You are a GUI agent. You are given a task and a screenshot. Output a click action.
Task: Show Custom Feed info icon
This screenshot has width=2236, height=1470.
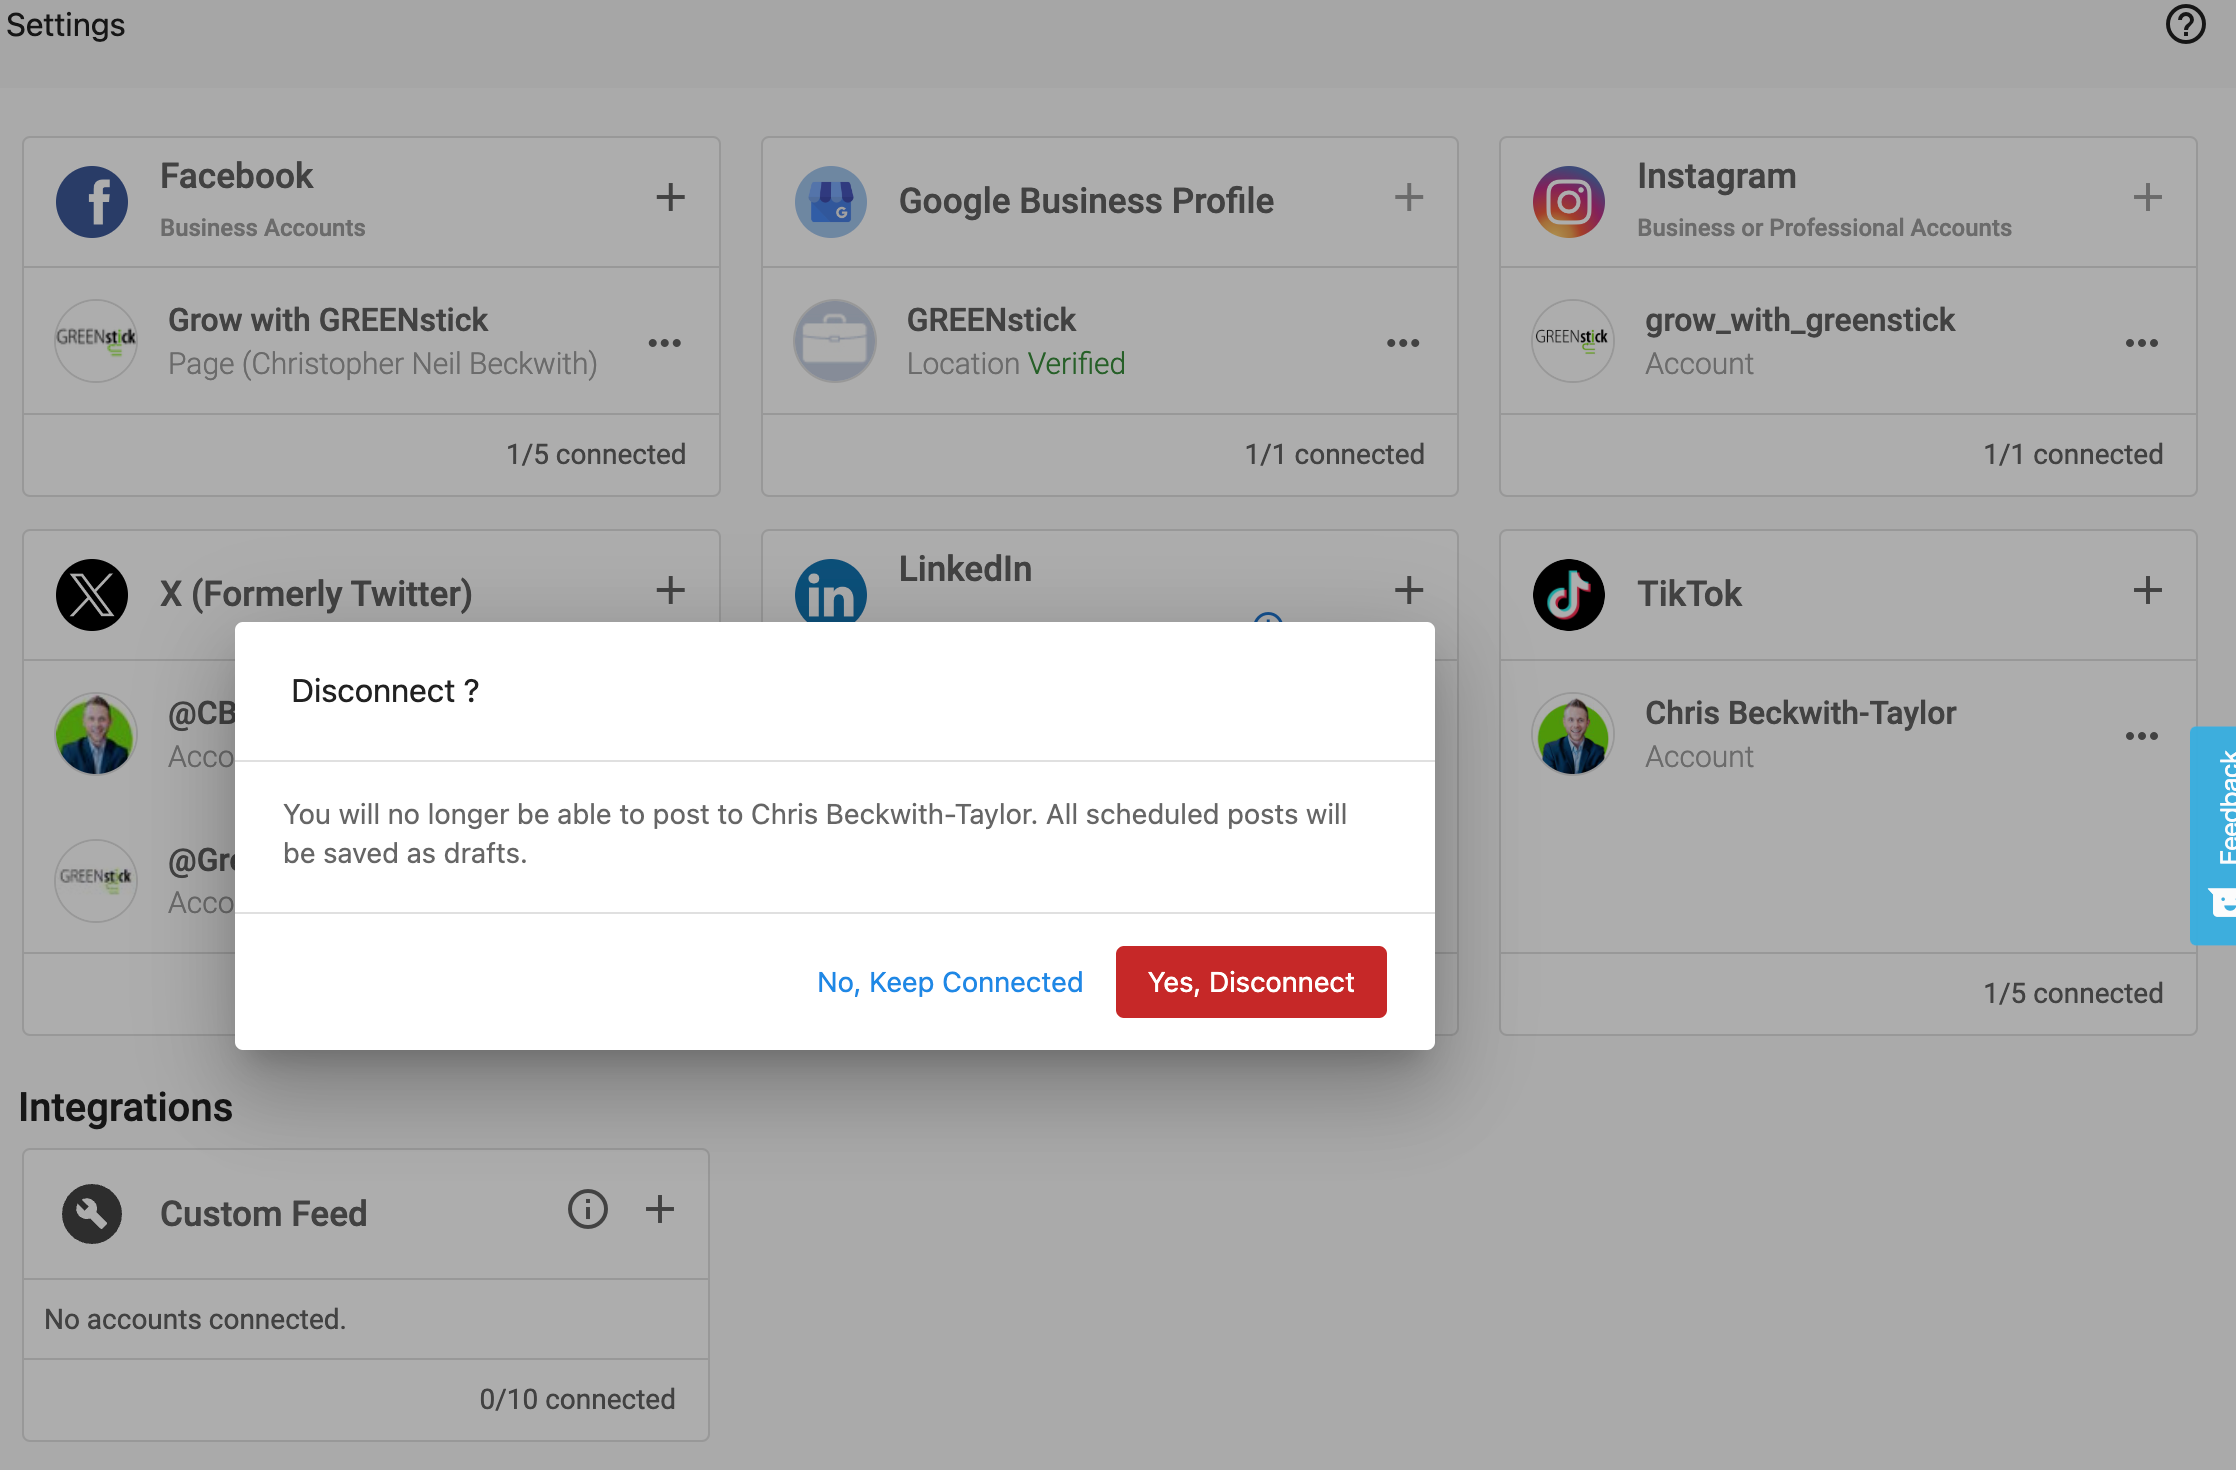pyautogui.click(x=588, y=1209)
